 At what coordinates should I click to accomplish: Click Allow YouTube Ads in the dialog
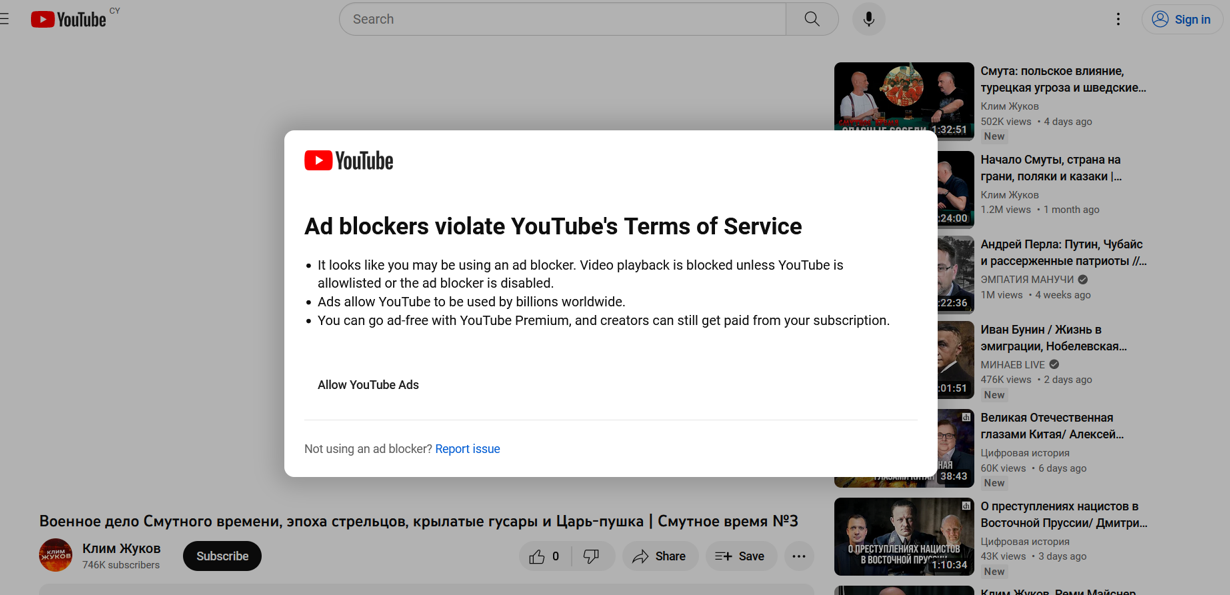coord(368,385)
